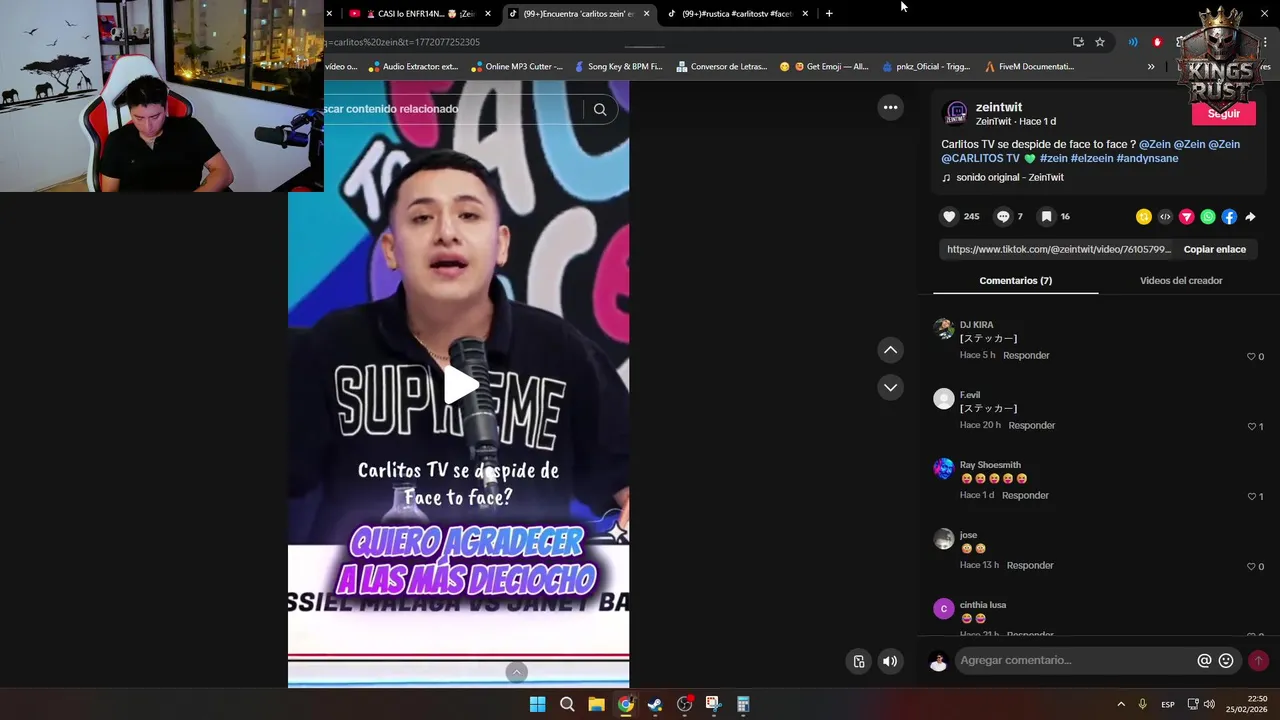Viewport: 1280px width, 720px height.
Task: Switch to Videos del creador tab
Action: pos(1181,281)
